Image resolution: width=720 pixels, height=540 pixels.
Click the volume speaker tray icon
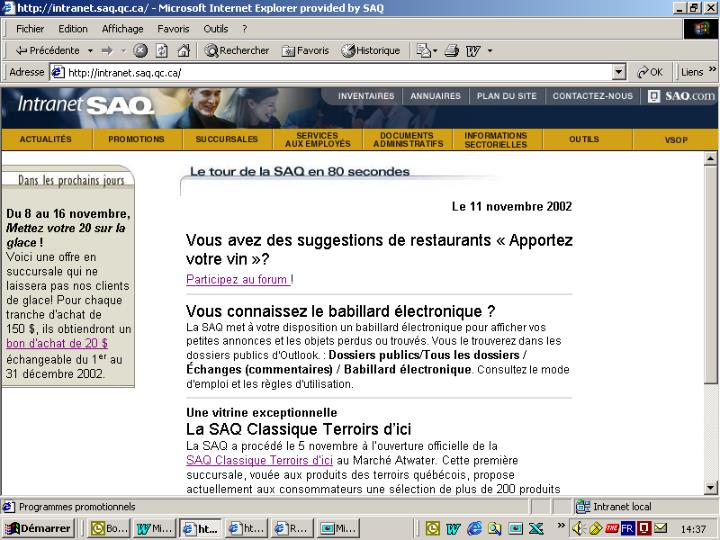coord(578,529)
